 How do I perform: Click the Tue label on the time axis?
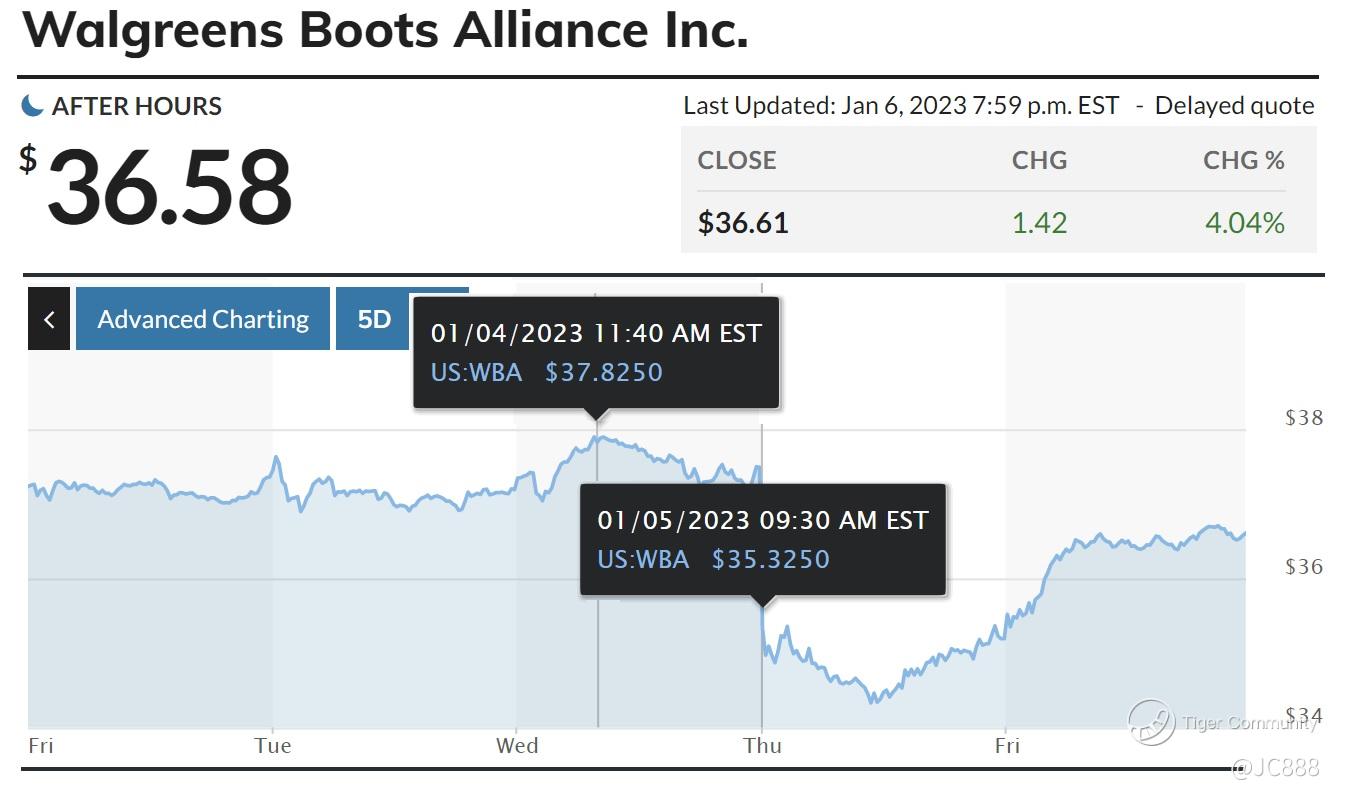[x=272, y=745]
